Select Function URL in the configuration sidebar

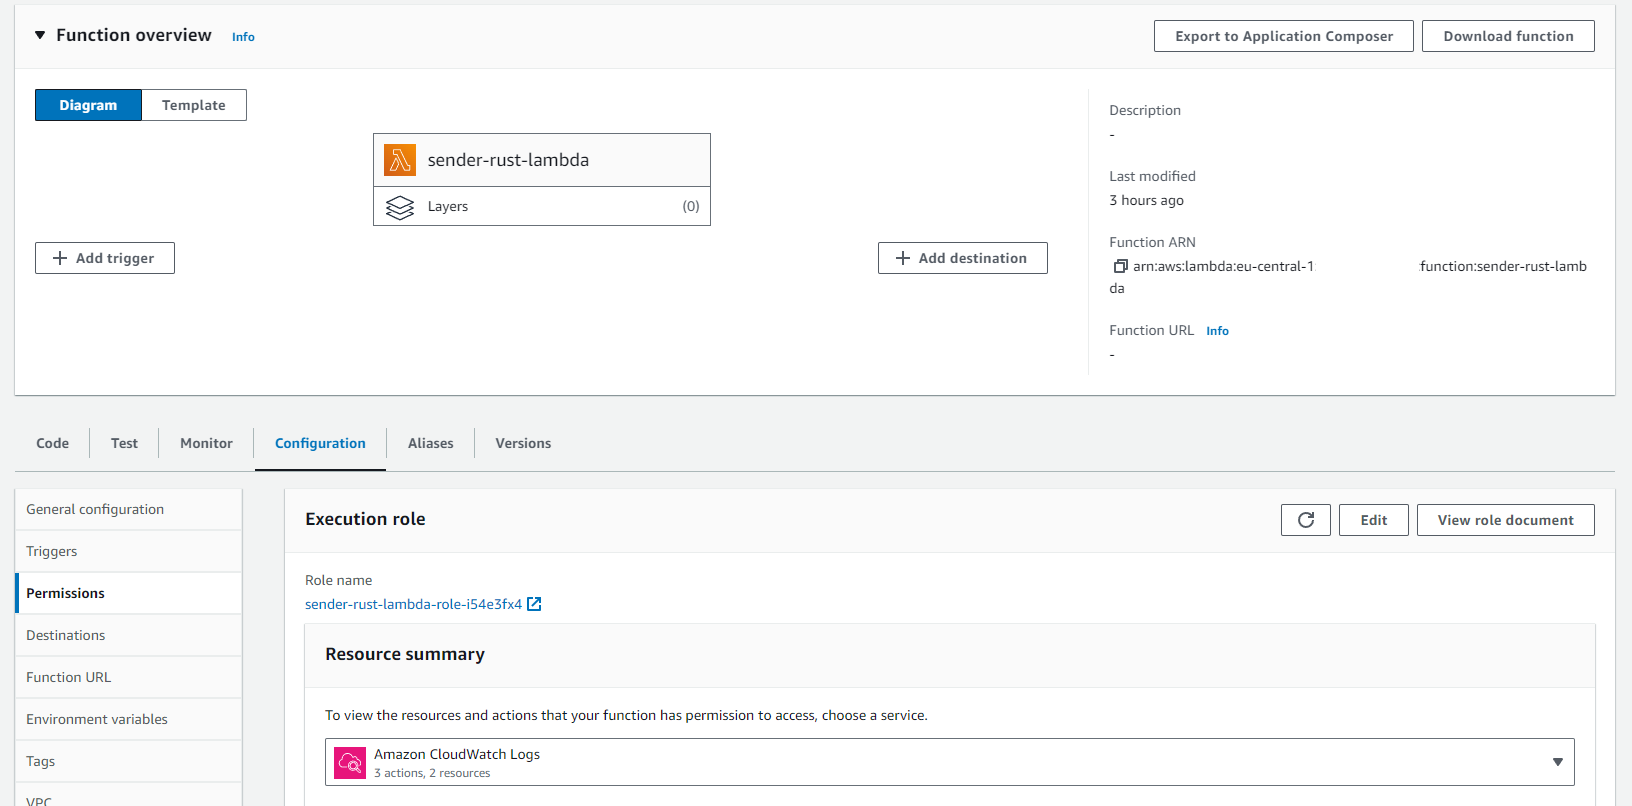point(129,677)
